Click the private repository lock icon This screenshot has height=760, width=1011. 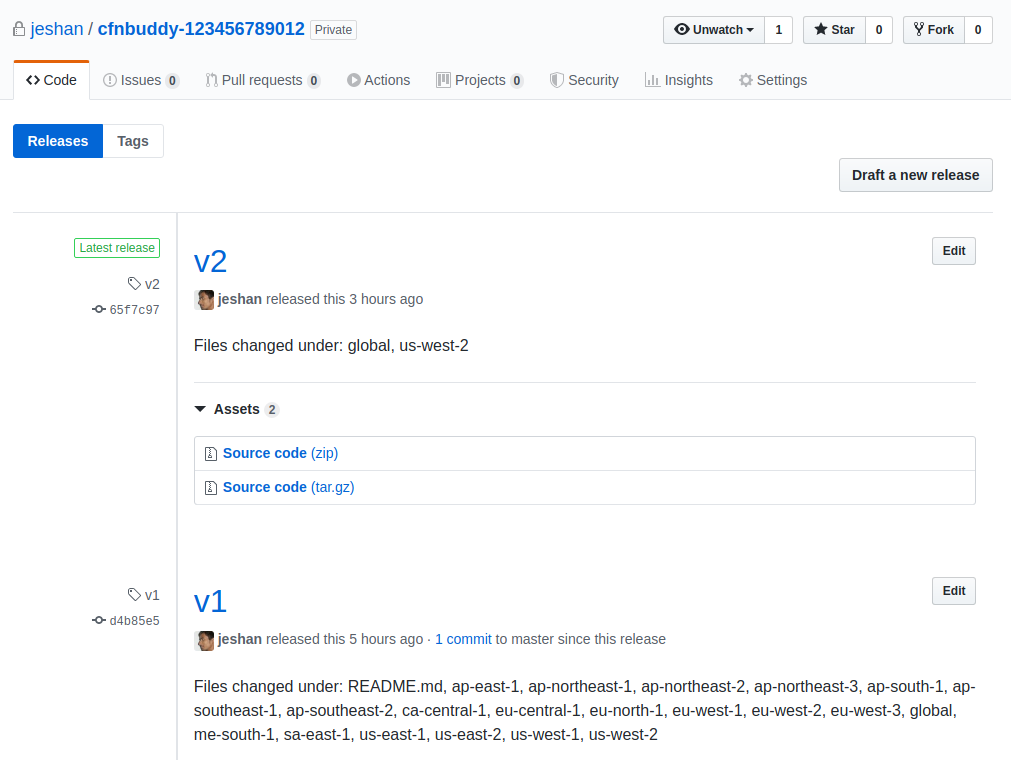click(x=19, y=30)
